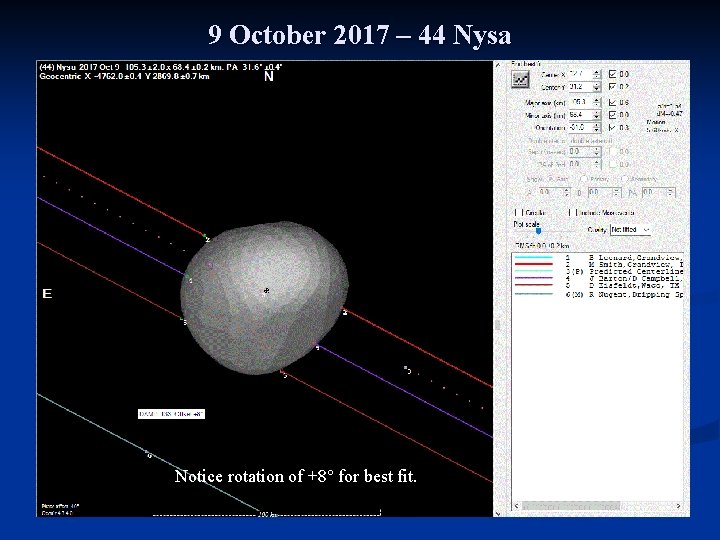Select the 6(M) Nugent, Dripping Springs row

tap(598, 294)
